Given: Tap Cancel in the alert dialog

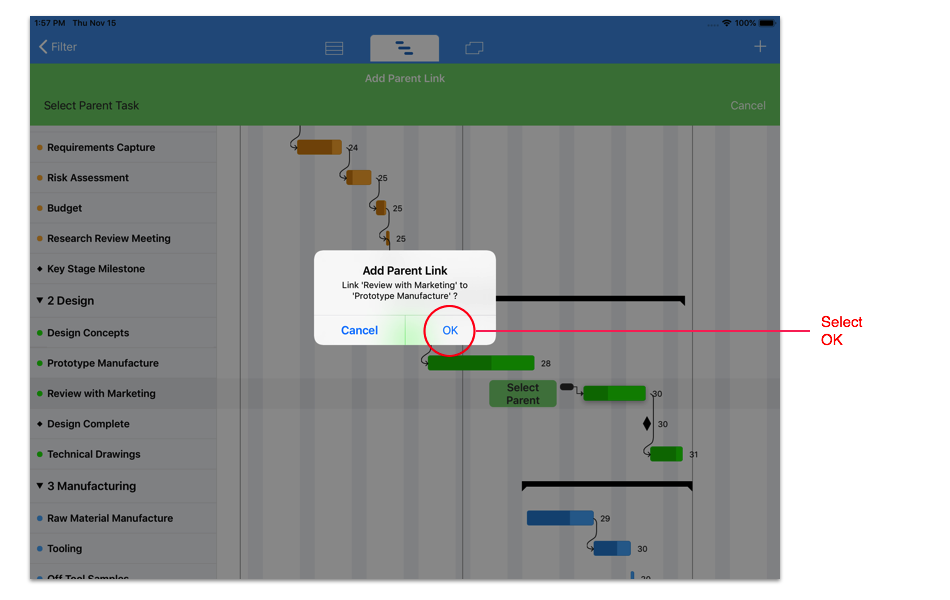Looking at the screenshot, I should (359, 330).
